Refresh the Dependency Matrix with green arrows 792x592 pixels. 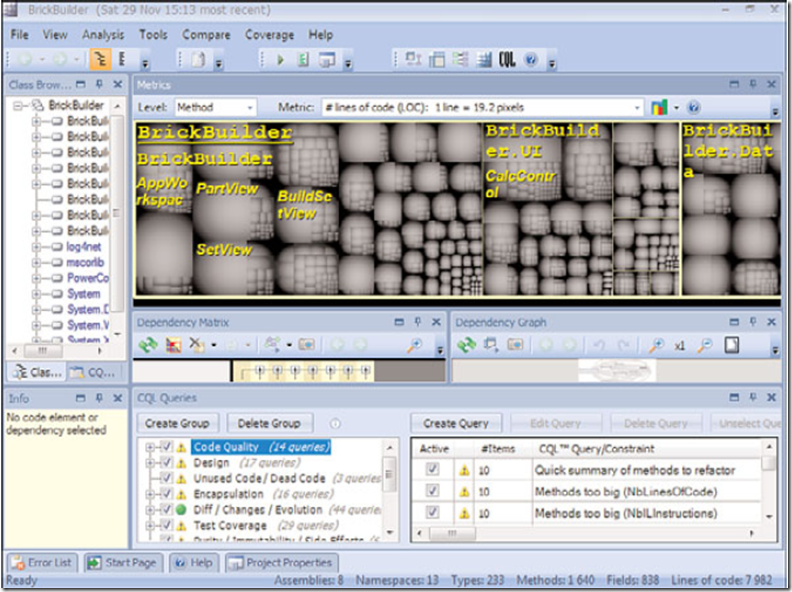click(148, 345)
